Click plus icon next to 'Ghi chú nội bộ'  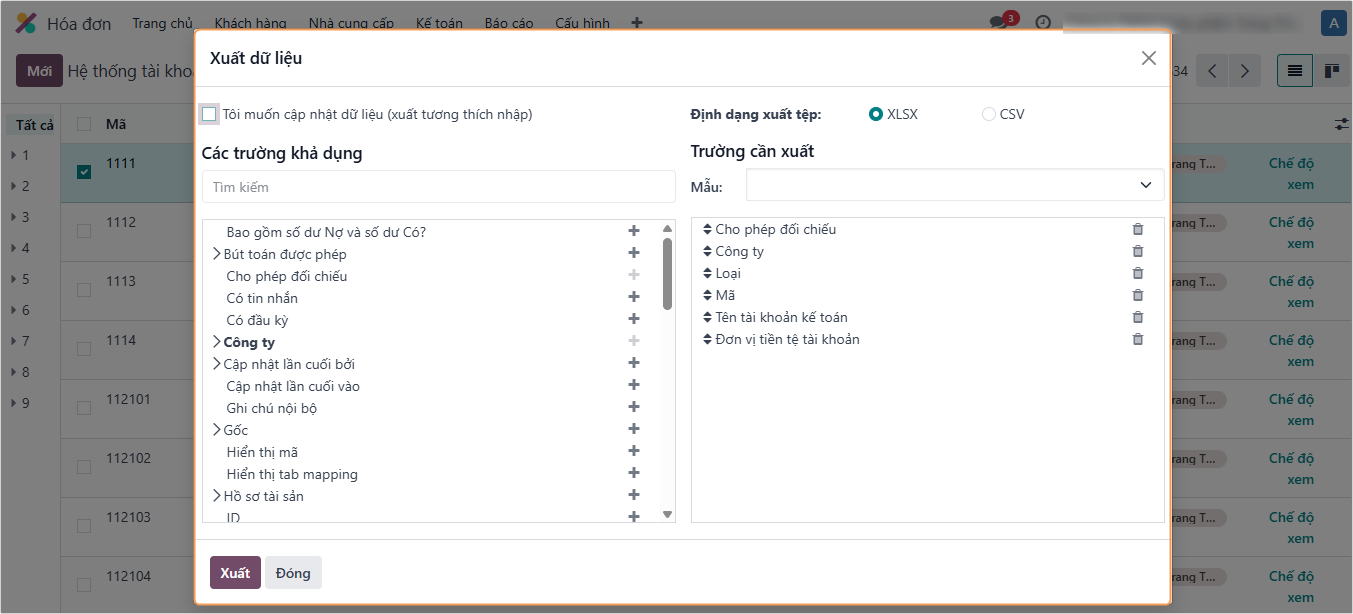click(633, 407)
